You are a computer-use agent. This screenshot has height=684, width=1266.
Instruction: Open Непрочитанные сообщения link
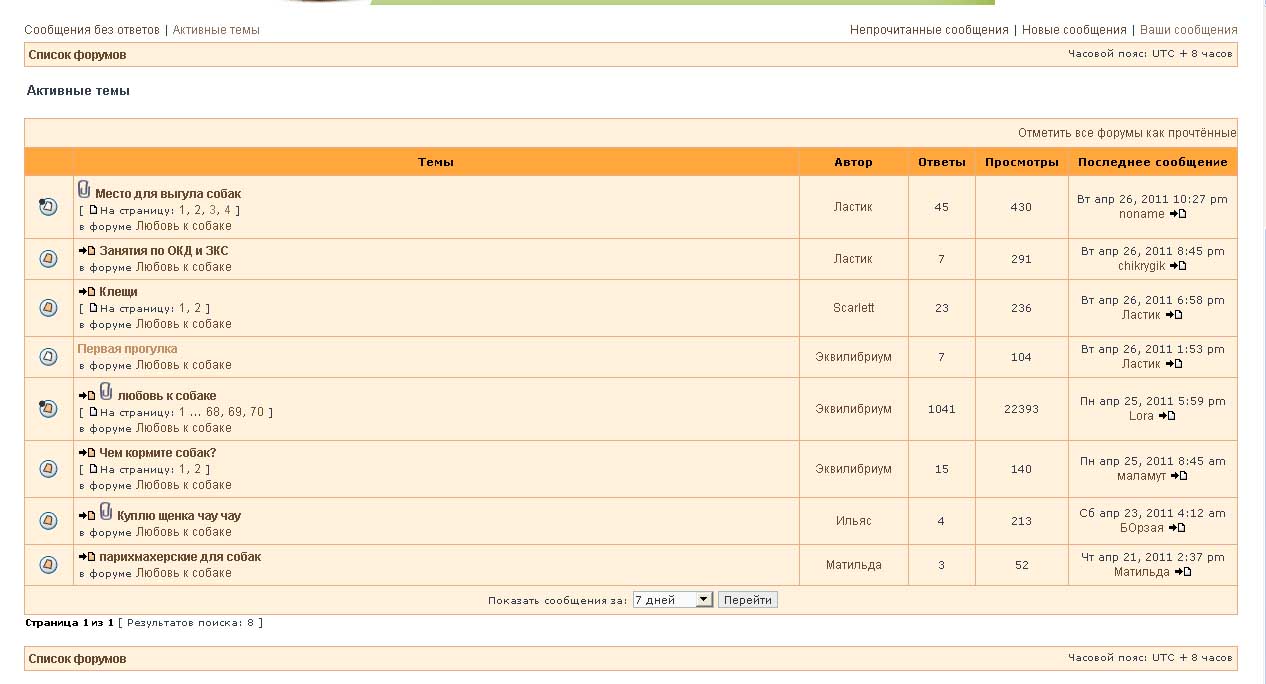tap(929, 30)
